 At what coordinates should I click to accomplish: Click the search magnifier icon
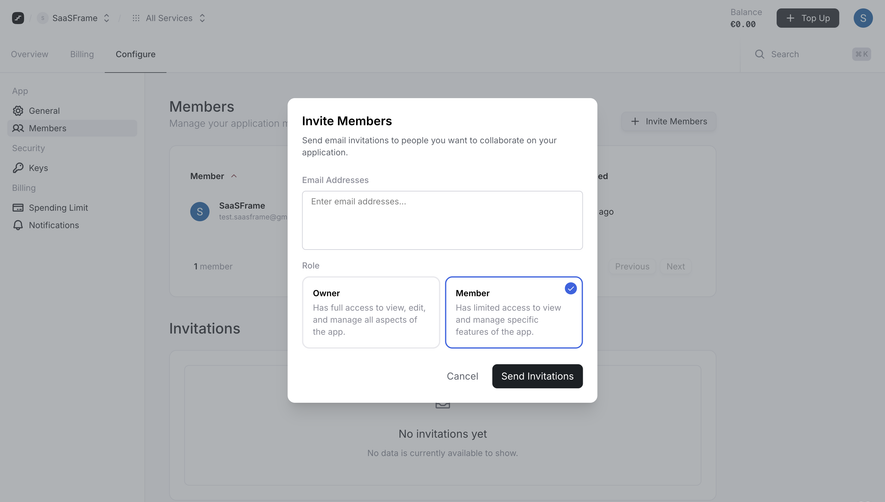(760, 54)
